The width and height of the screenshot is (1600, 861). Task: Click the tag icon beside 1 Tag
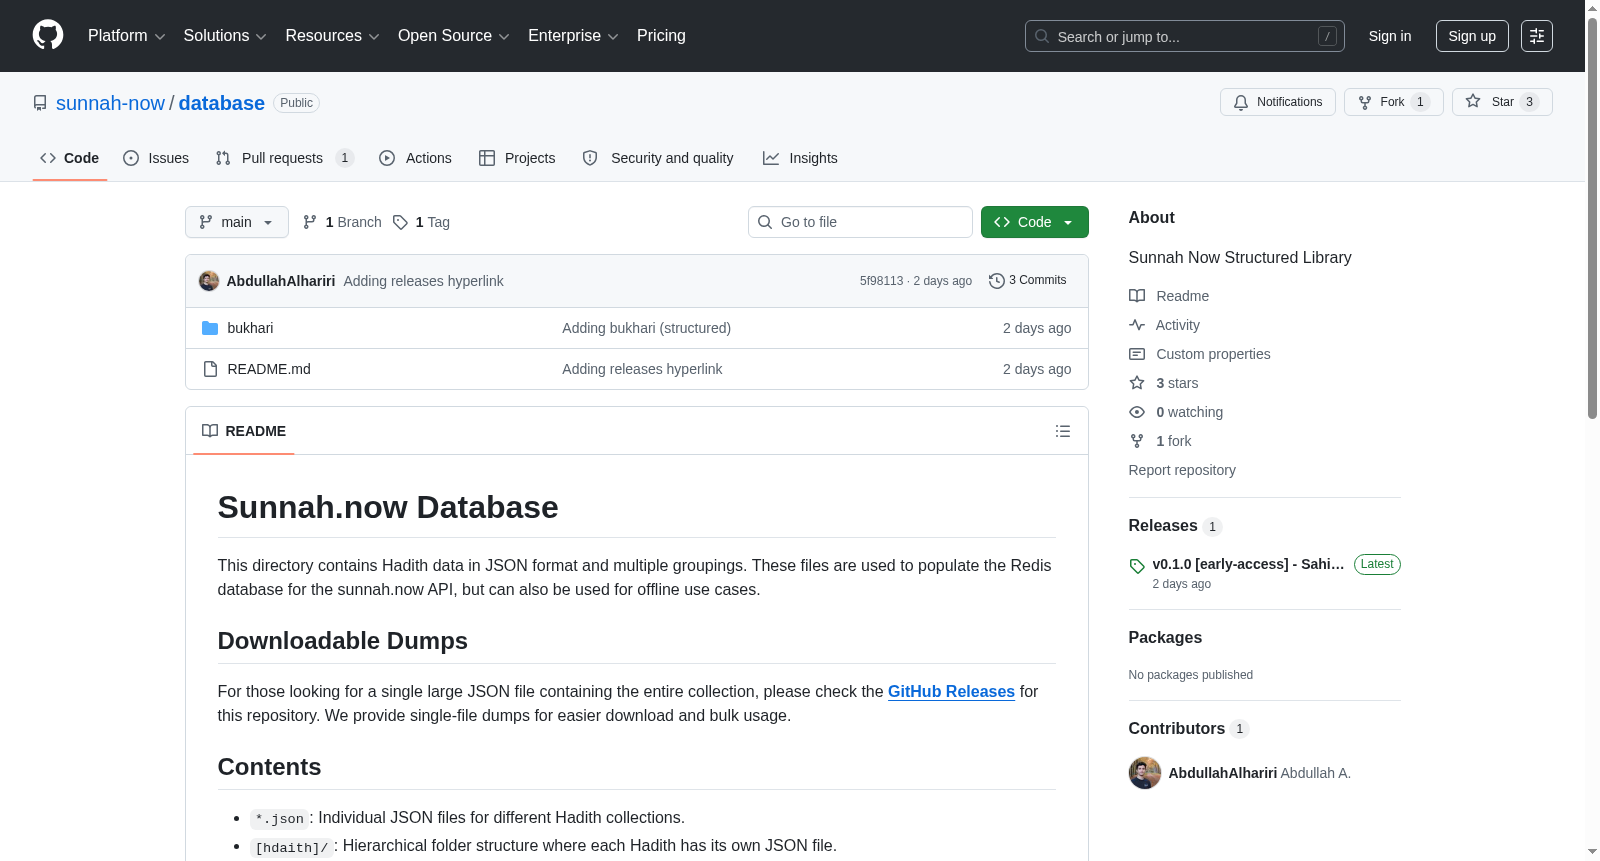pyautogui.click(x=400, y=222)
